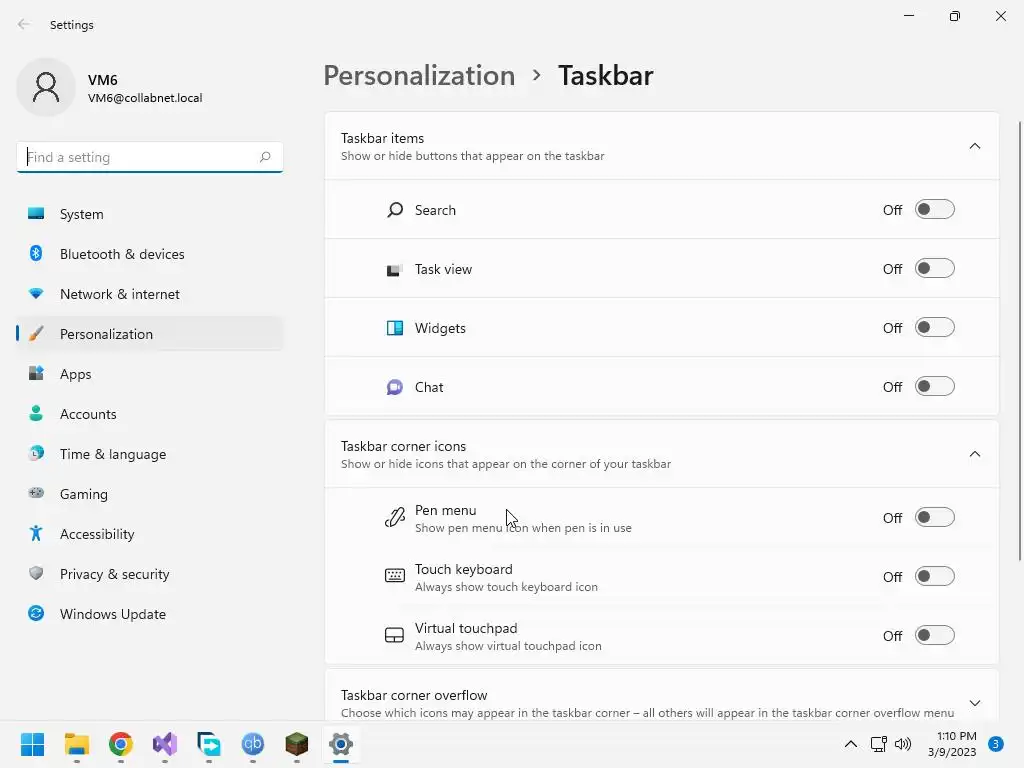Viewport: 1024px width, 768px height.
Task: Click the Search magnifier icon in Taskbar items
Action: point(394,210)
